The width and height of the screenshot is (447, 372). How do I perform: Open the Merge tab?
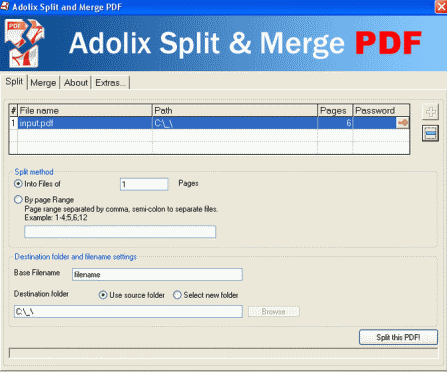click(43, 83)
